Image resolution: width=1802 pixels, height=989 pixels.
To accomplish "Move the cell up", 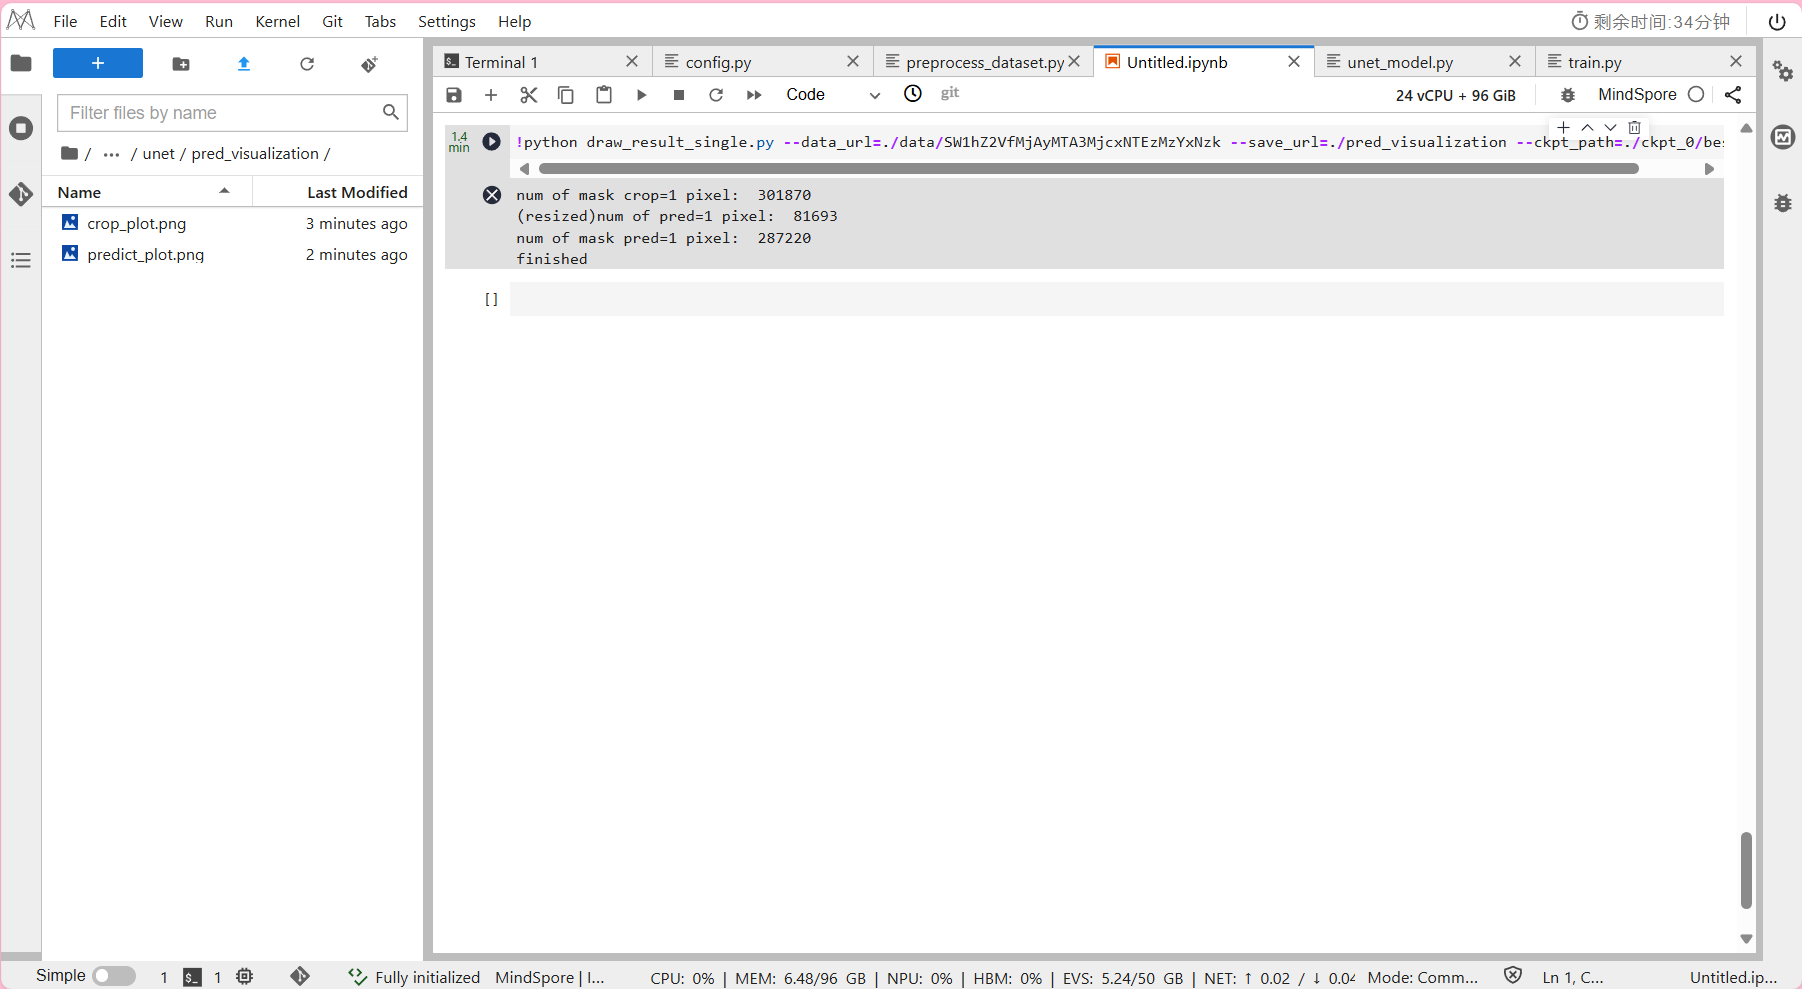I will 1588,128.
